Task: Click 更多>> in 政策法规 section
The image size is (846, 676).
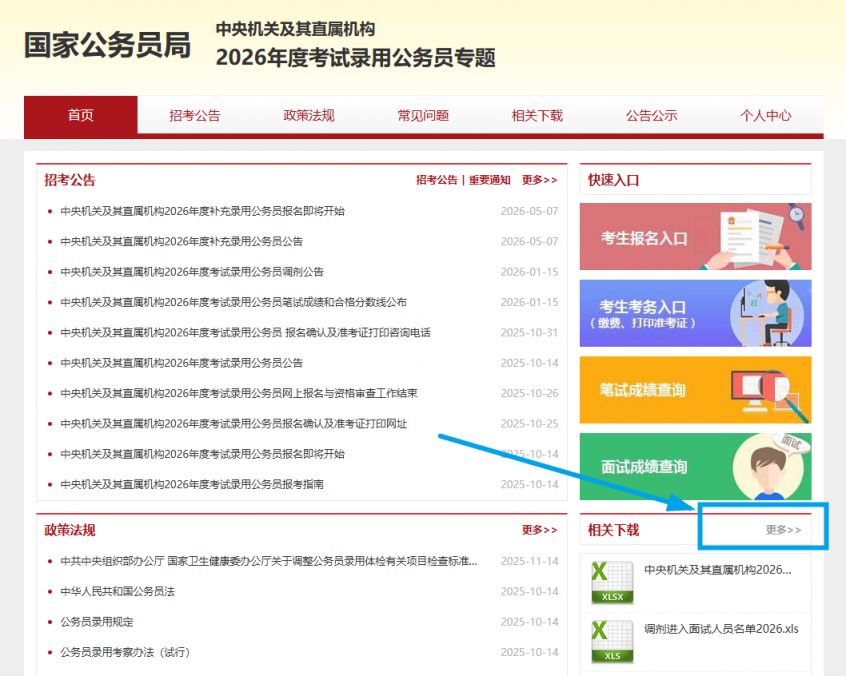Action: pos(540,530)
